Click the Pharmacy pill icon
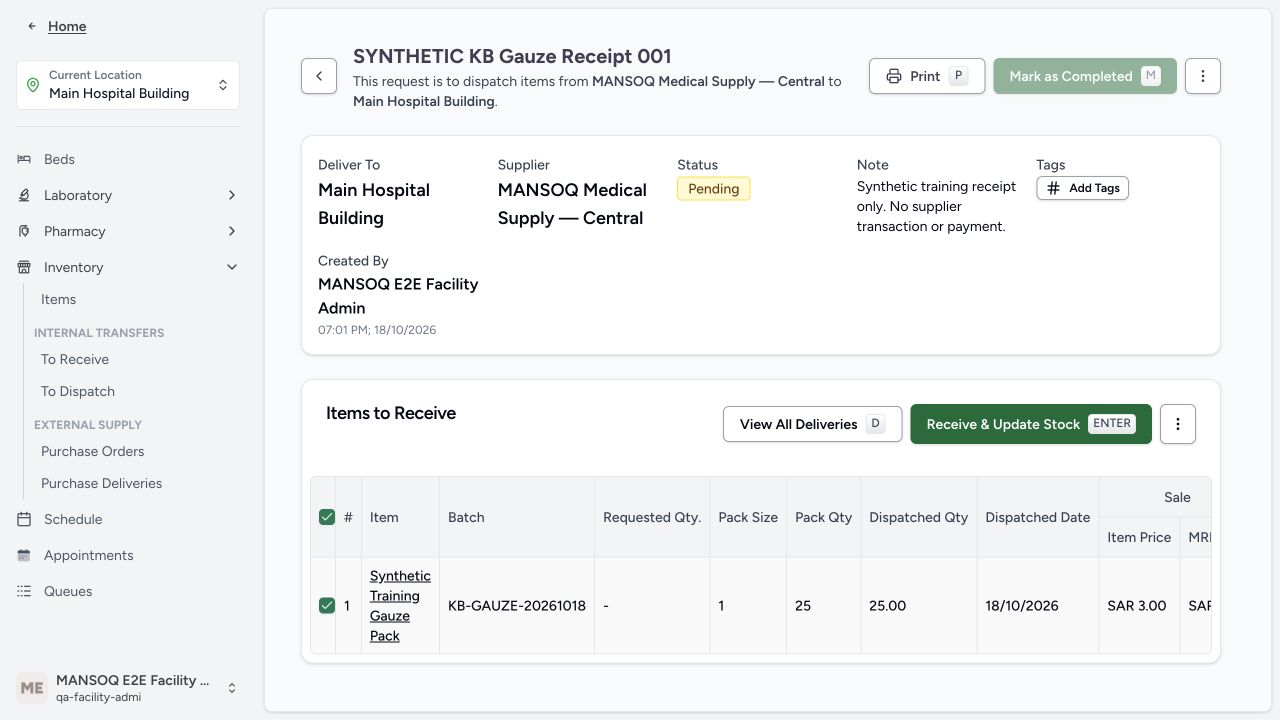 [24, 231]
